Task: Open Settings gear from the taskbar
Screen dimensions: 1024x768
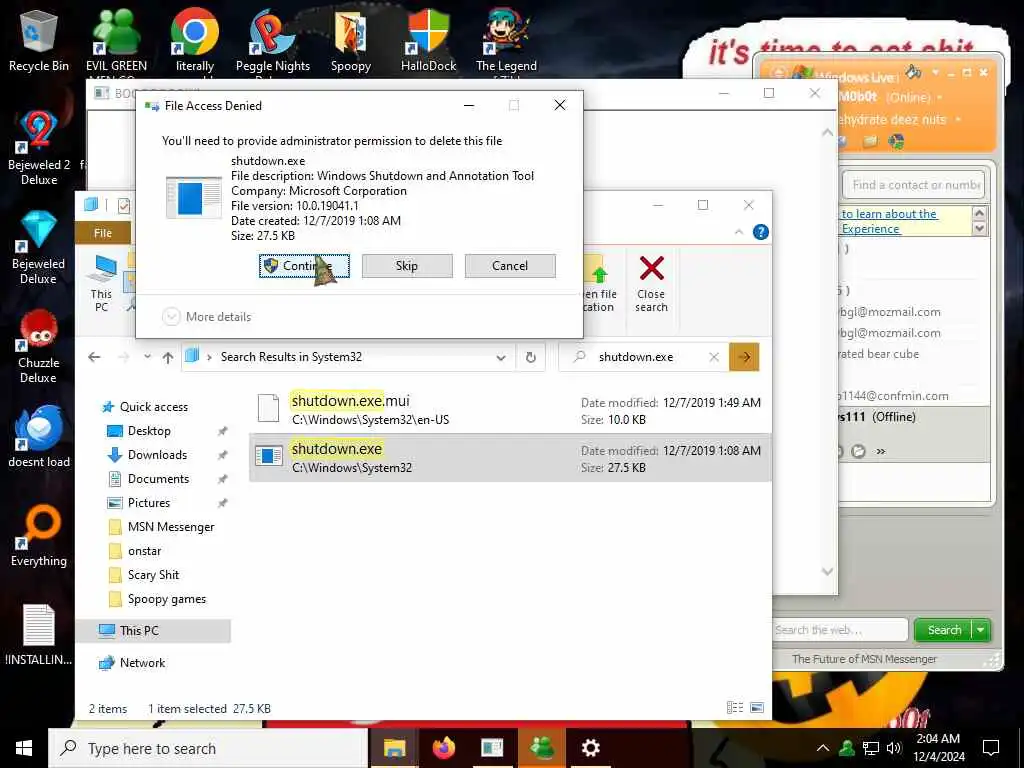Action: point(590,748)
